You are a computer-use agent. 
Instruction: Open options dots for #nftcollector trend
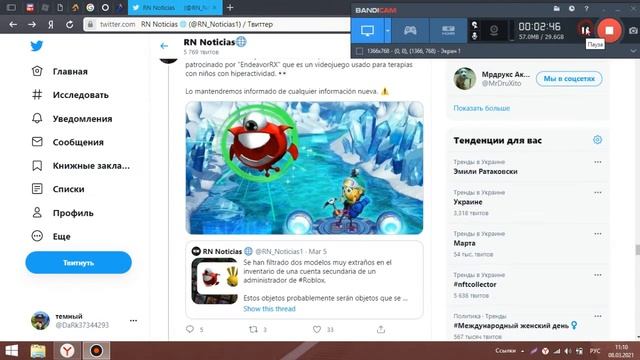[x=598, y=275]
